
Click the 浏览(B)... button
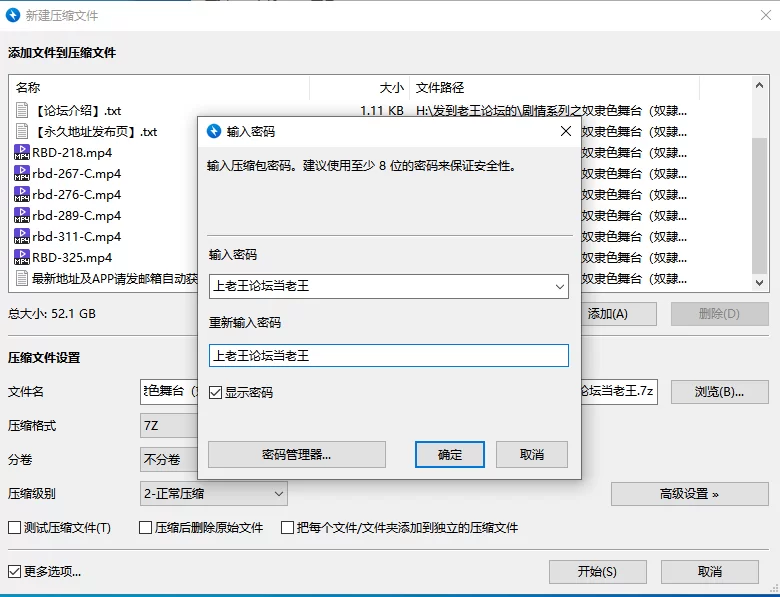tap(719, 392)
